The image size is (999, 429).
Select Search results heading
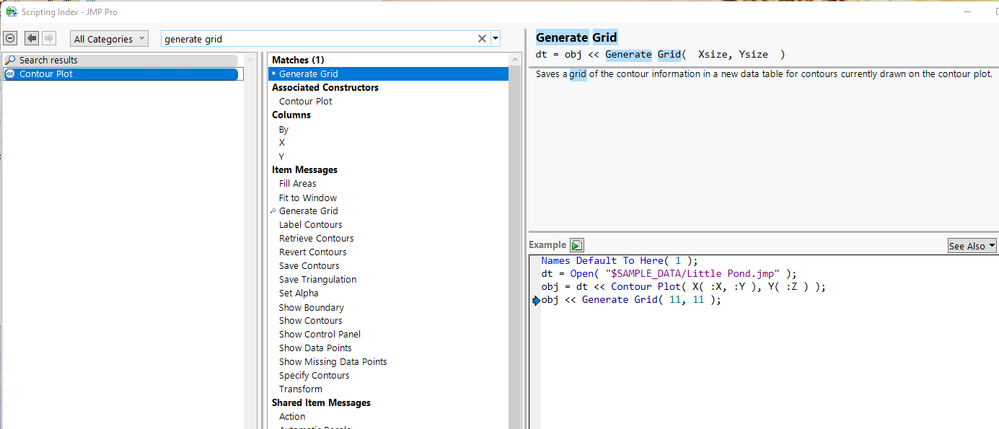121,60
